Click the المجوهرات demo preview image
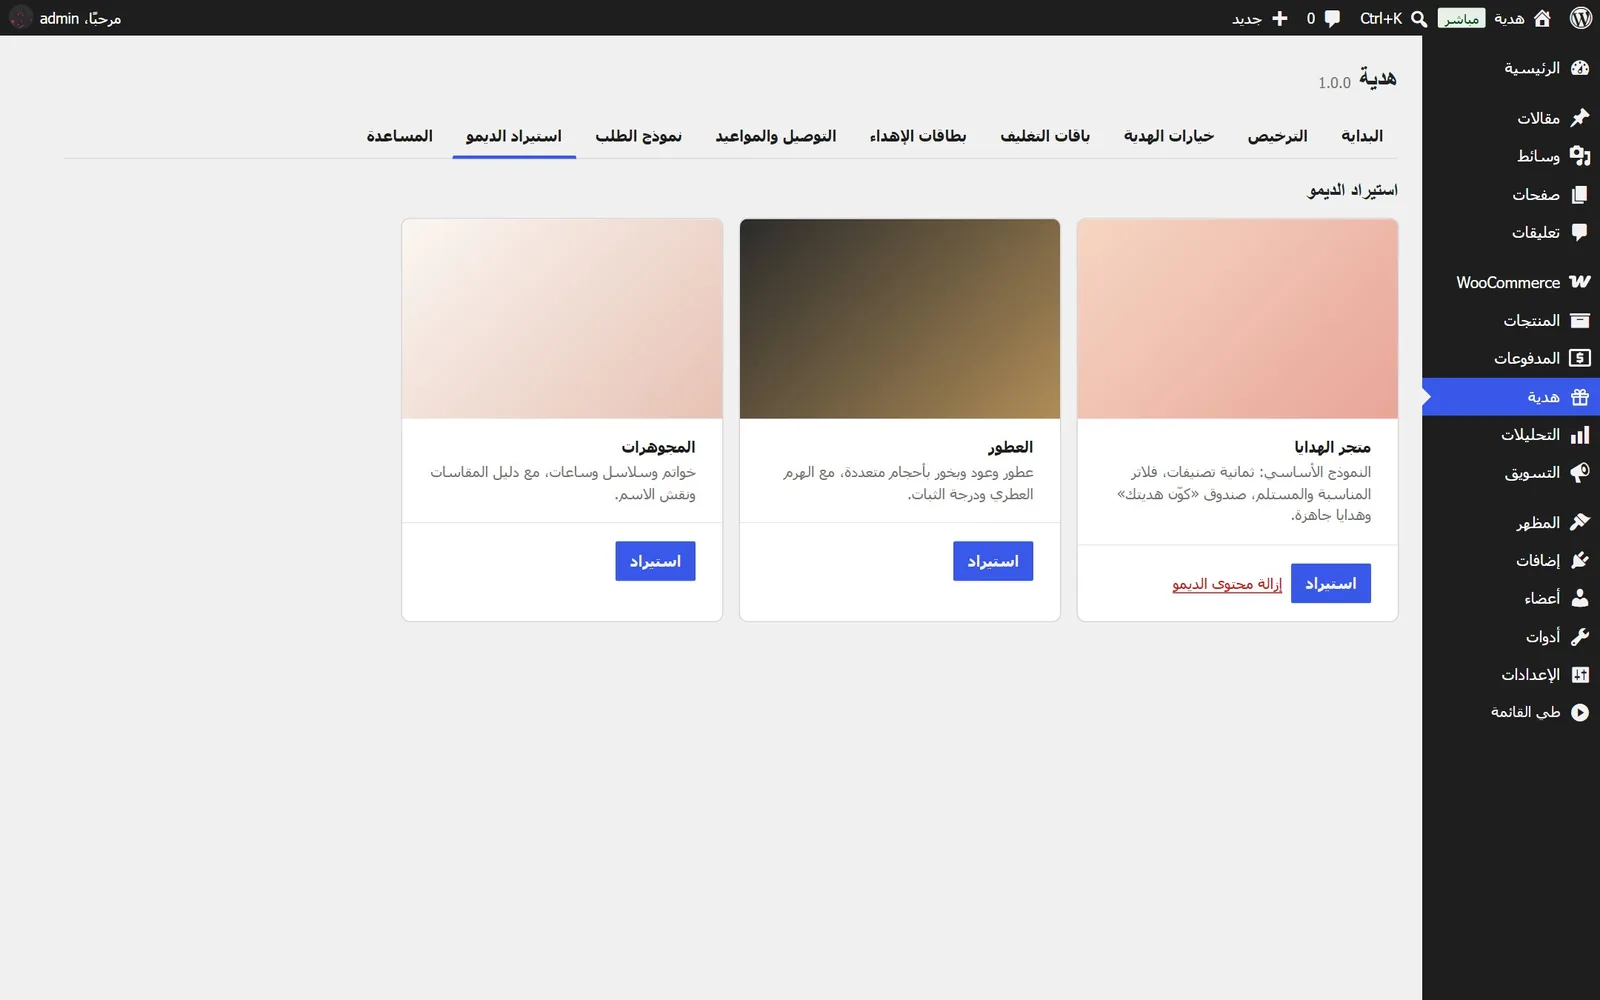The image size is (1600, 1000). click(562, 319)
